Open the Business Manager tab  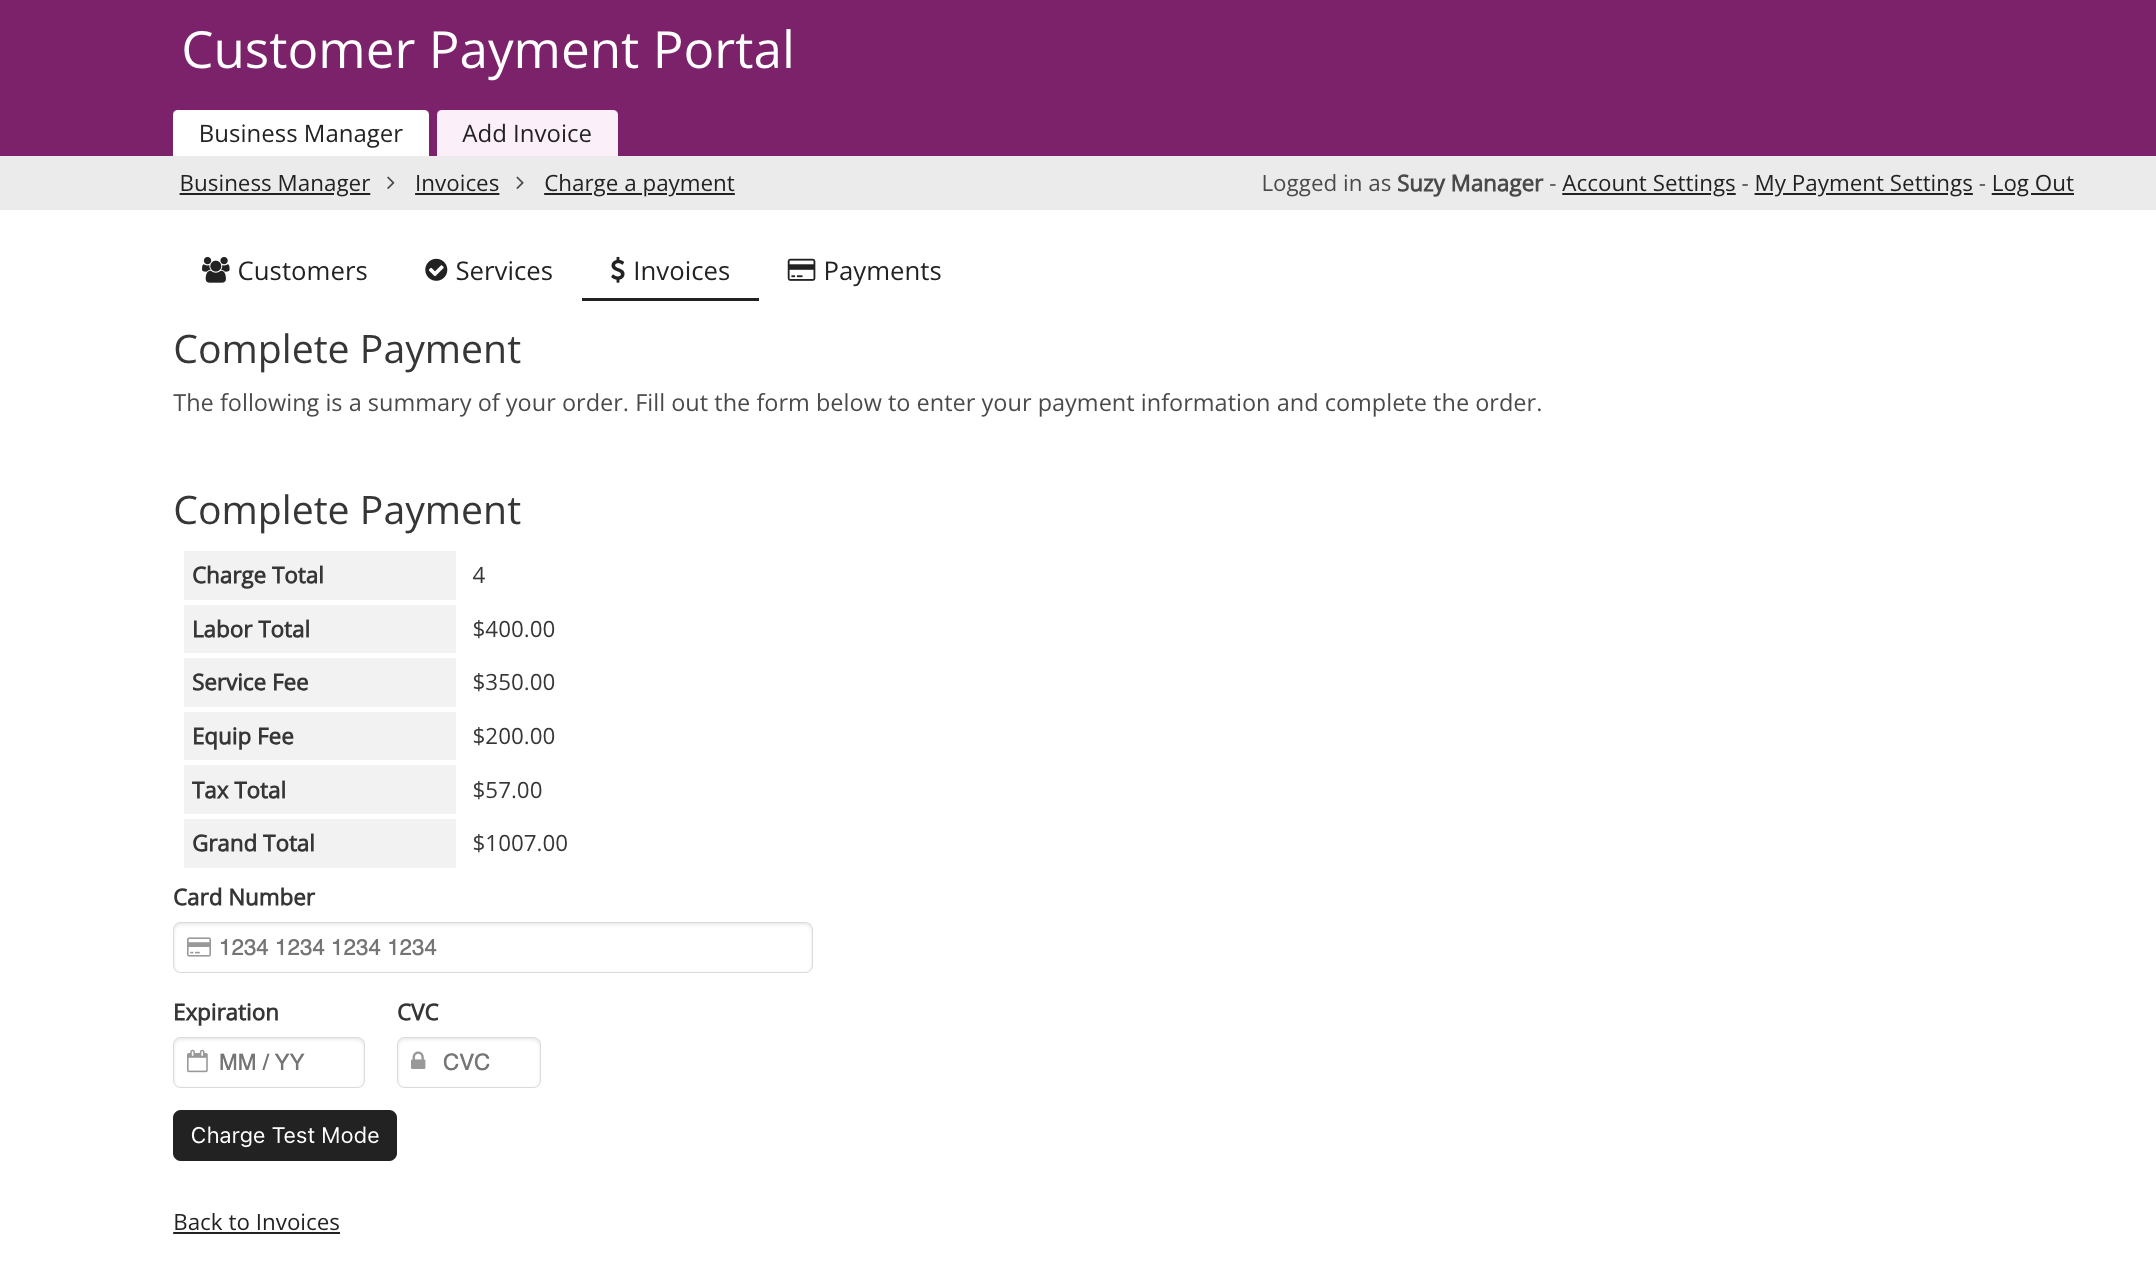301,133
